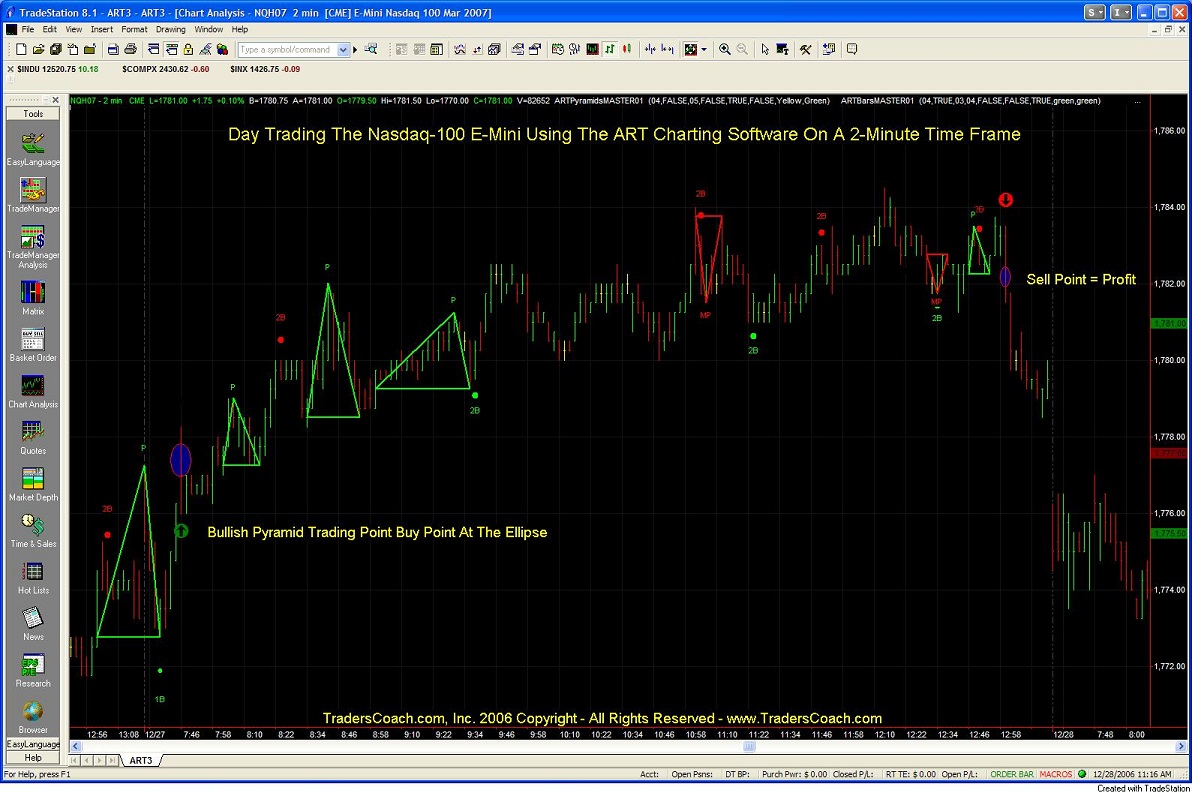
Task: Click the green connection status light
Action: 1082,774
